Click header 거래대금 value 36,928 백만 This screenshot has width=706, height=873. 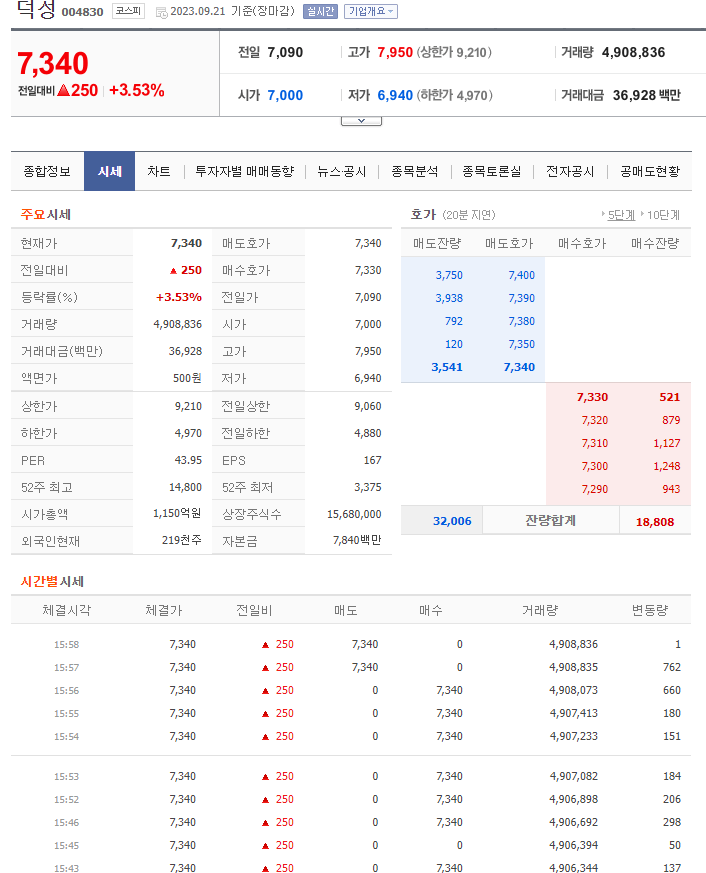647,95
